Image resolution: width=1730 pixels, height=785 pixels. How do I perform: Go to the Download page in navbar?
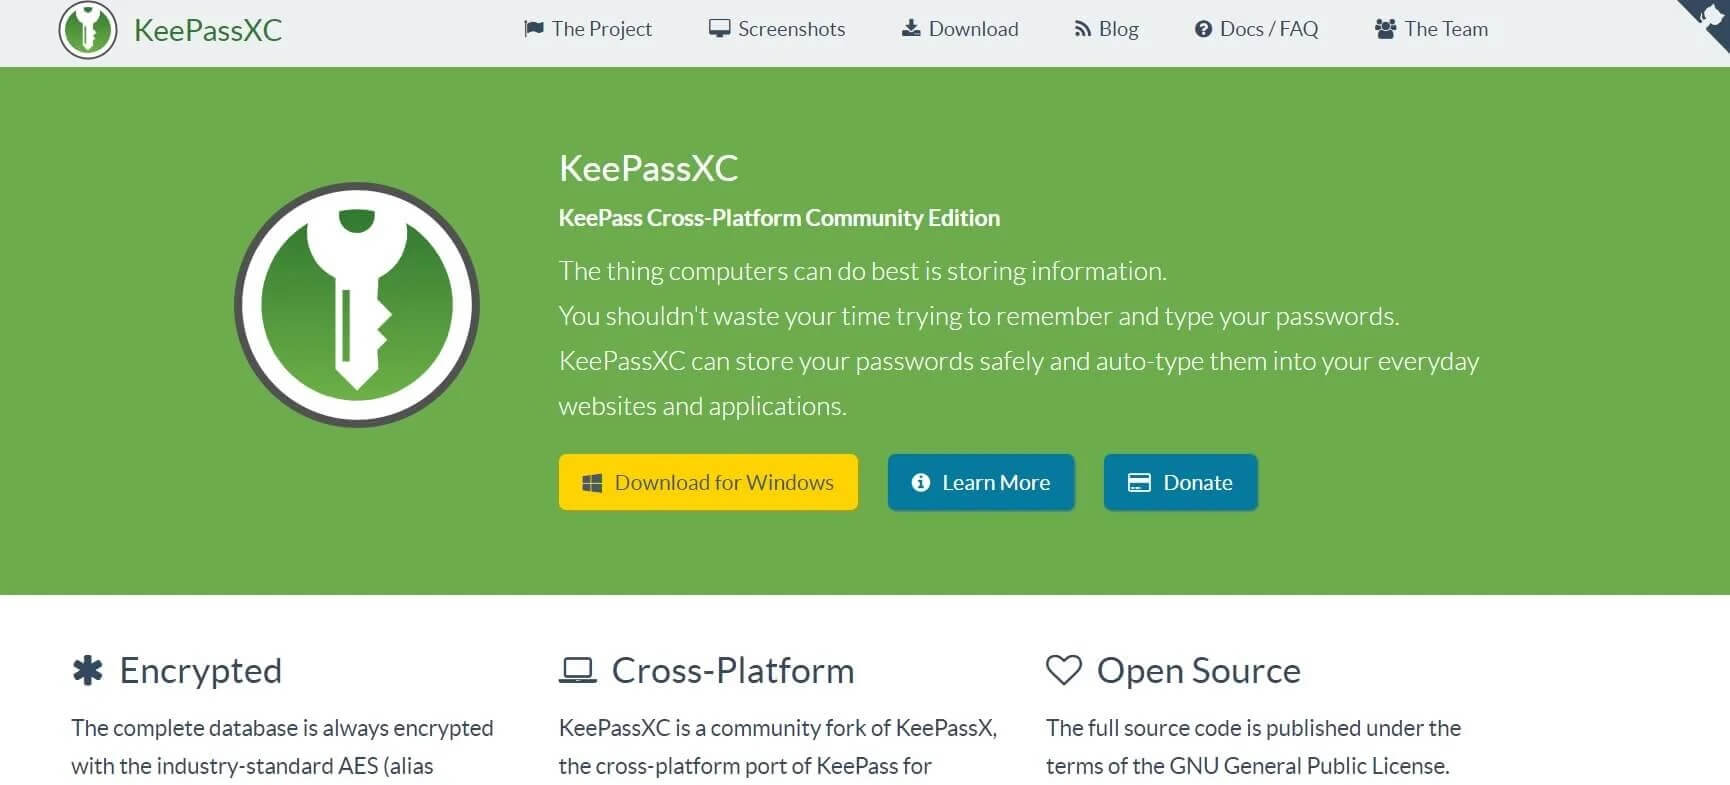click(x=960, y=29)
